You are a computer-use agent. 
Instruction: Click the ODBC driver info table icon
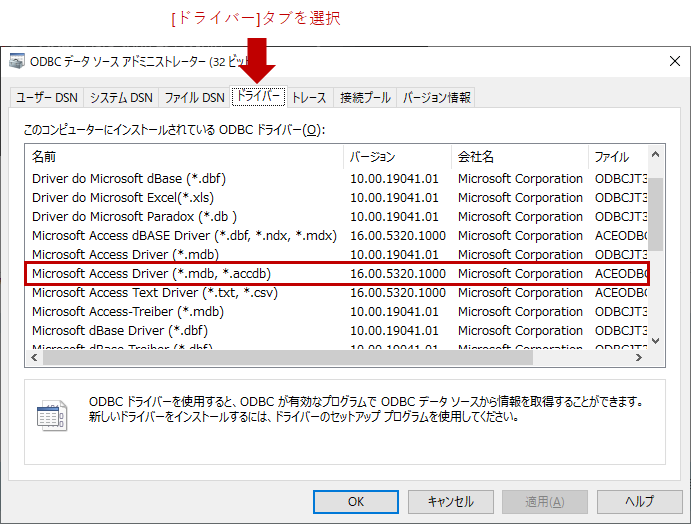(x=52, y=415)
